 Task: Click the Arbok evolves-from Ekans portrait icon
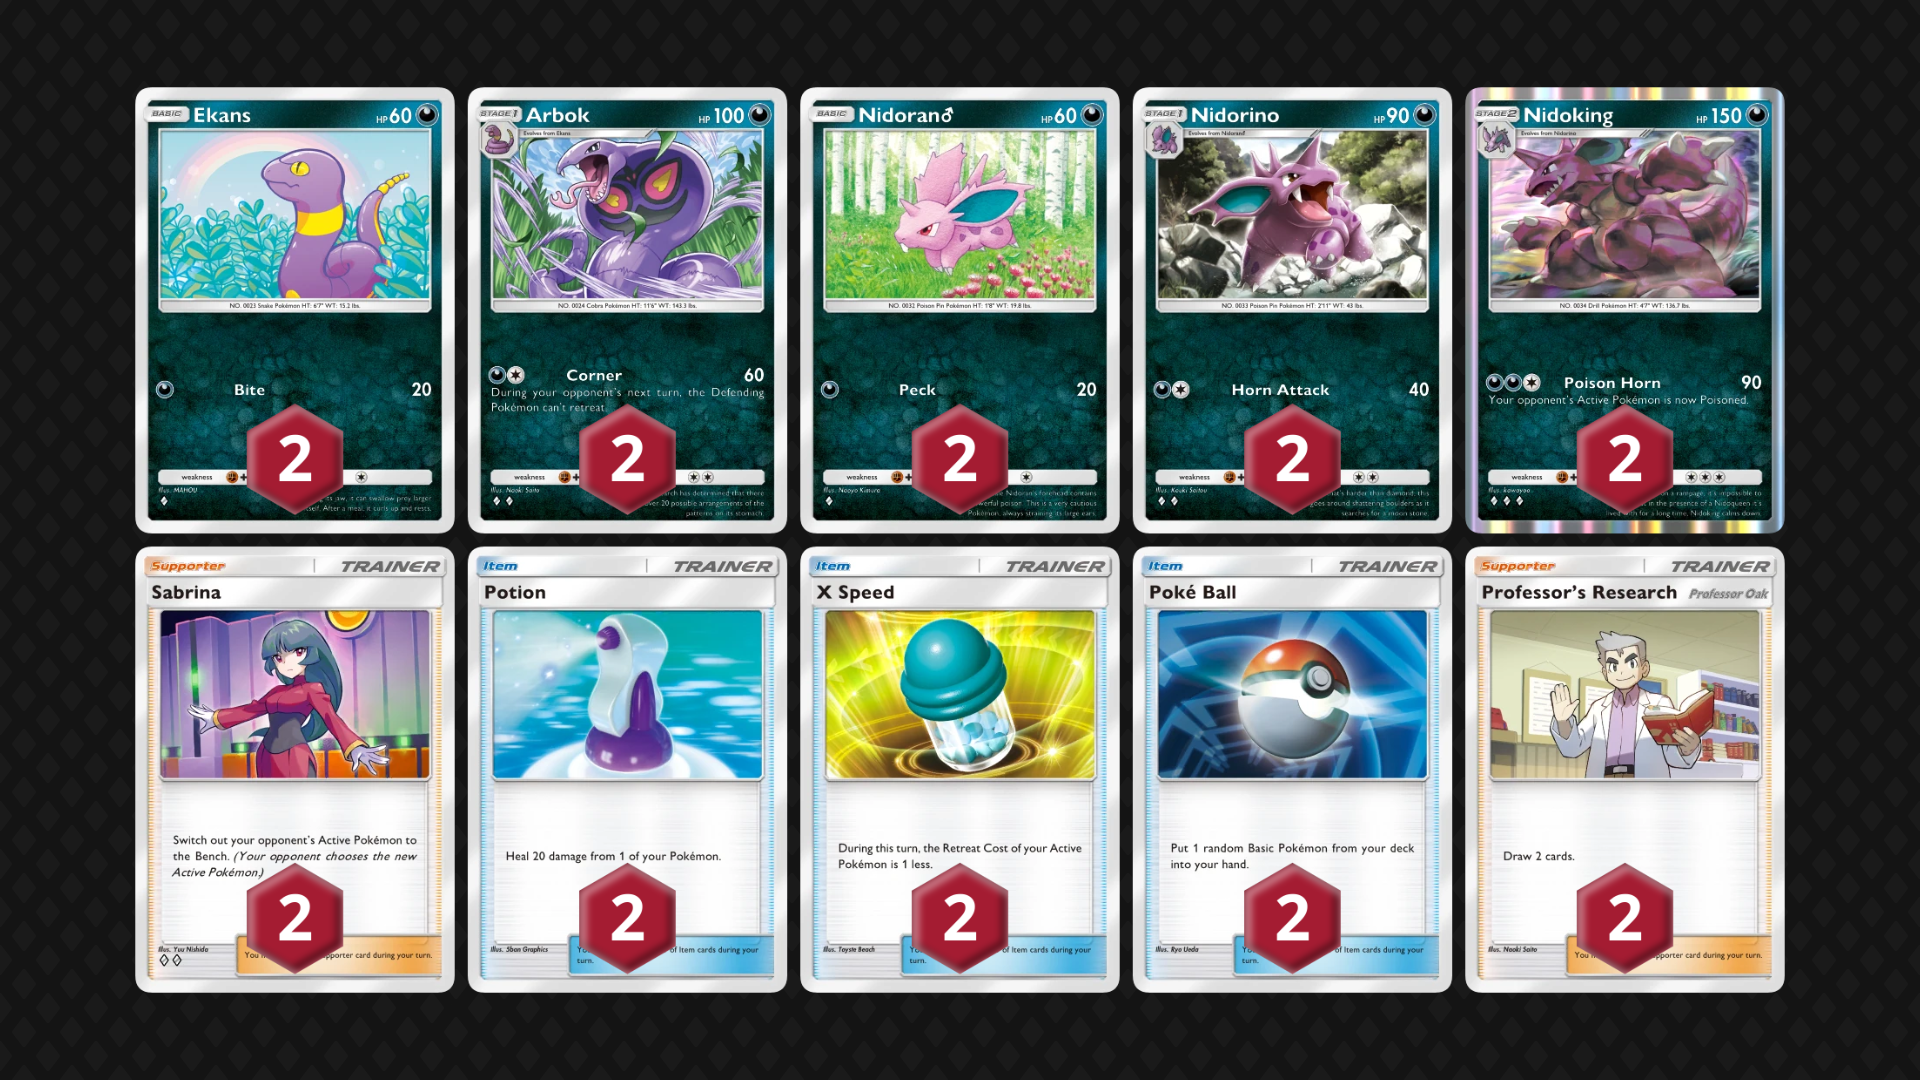click(497, 140)
